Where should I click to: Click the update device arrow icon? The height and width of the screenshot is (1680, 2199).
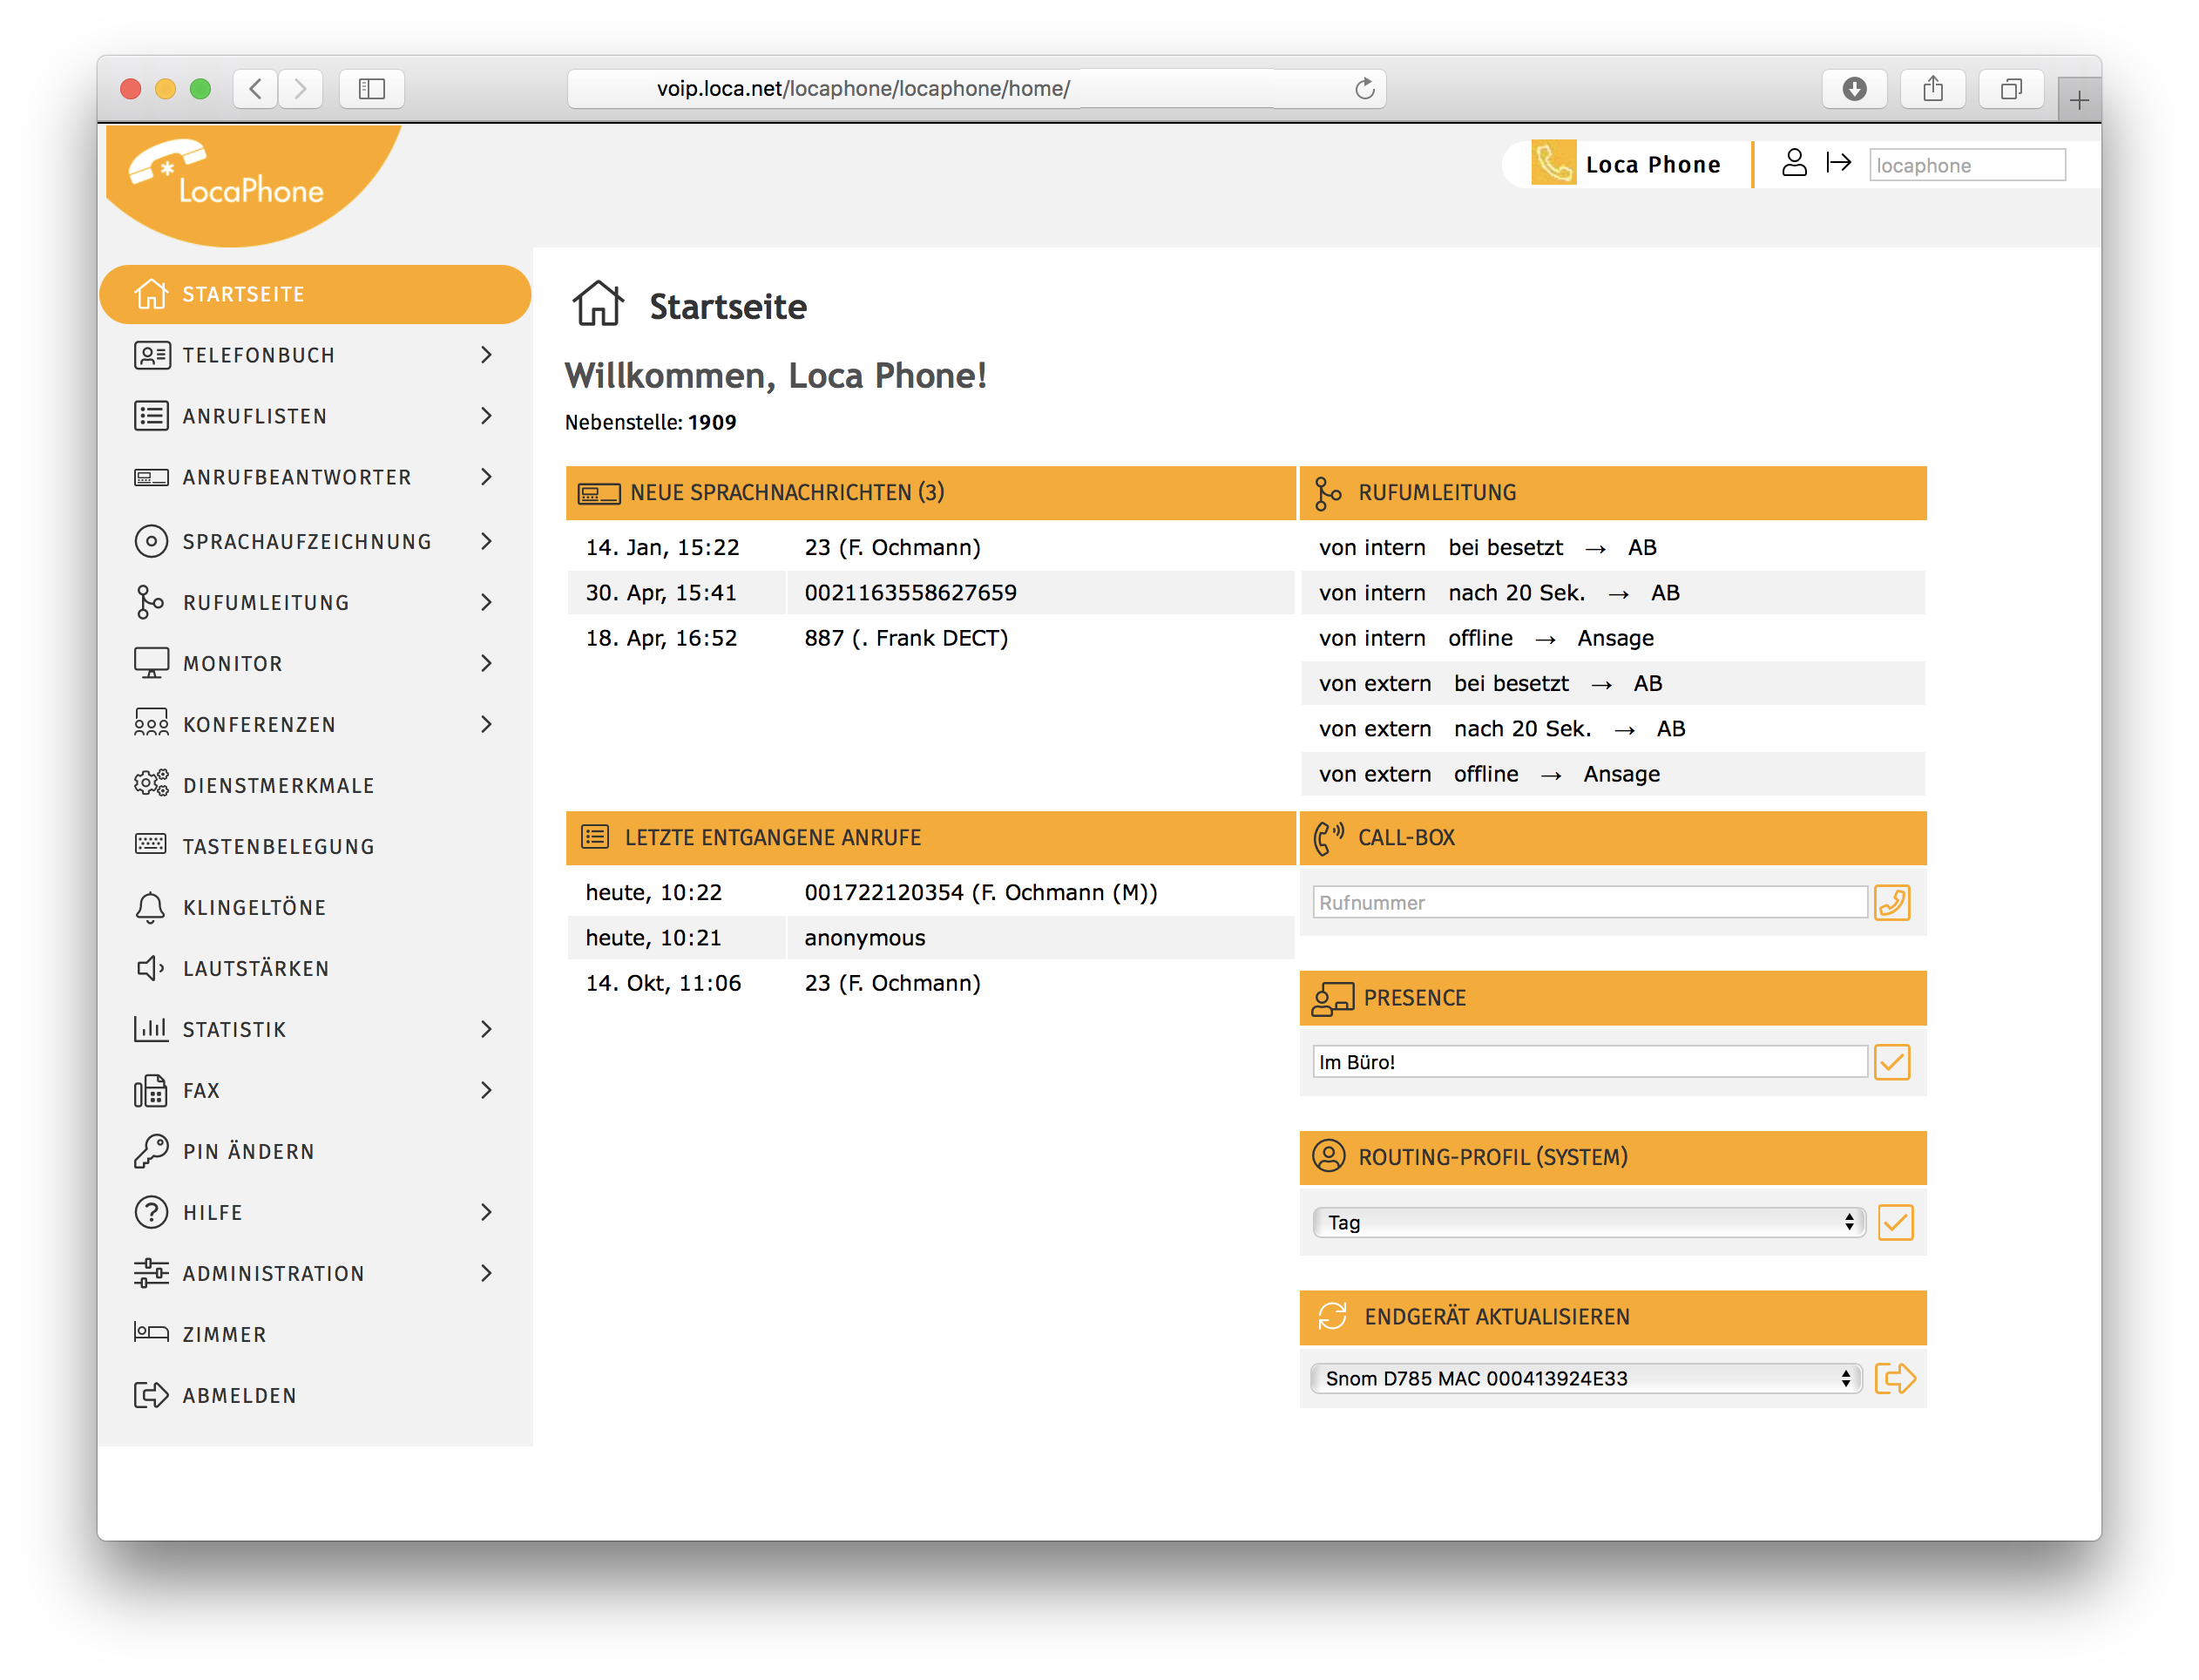(1894, 1378)
